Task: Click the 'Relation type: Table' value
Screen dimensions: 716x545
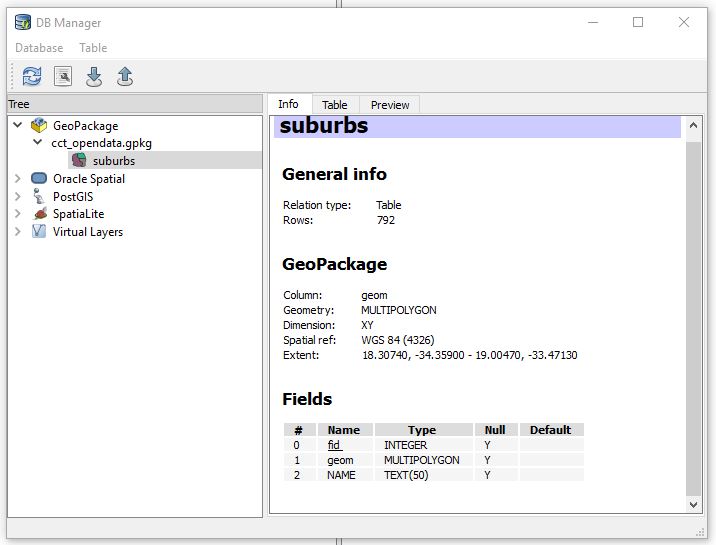Action: [389, 205]
